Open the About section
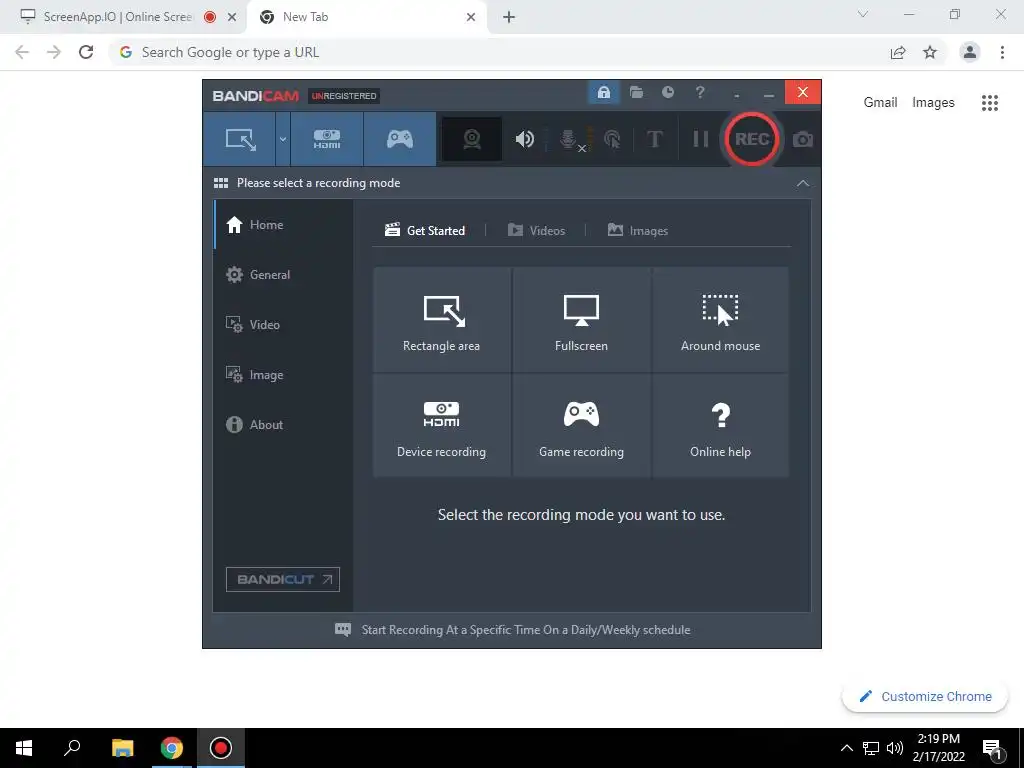 283,424
